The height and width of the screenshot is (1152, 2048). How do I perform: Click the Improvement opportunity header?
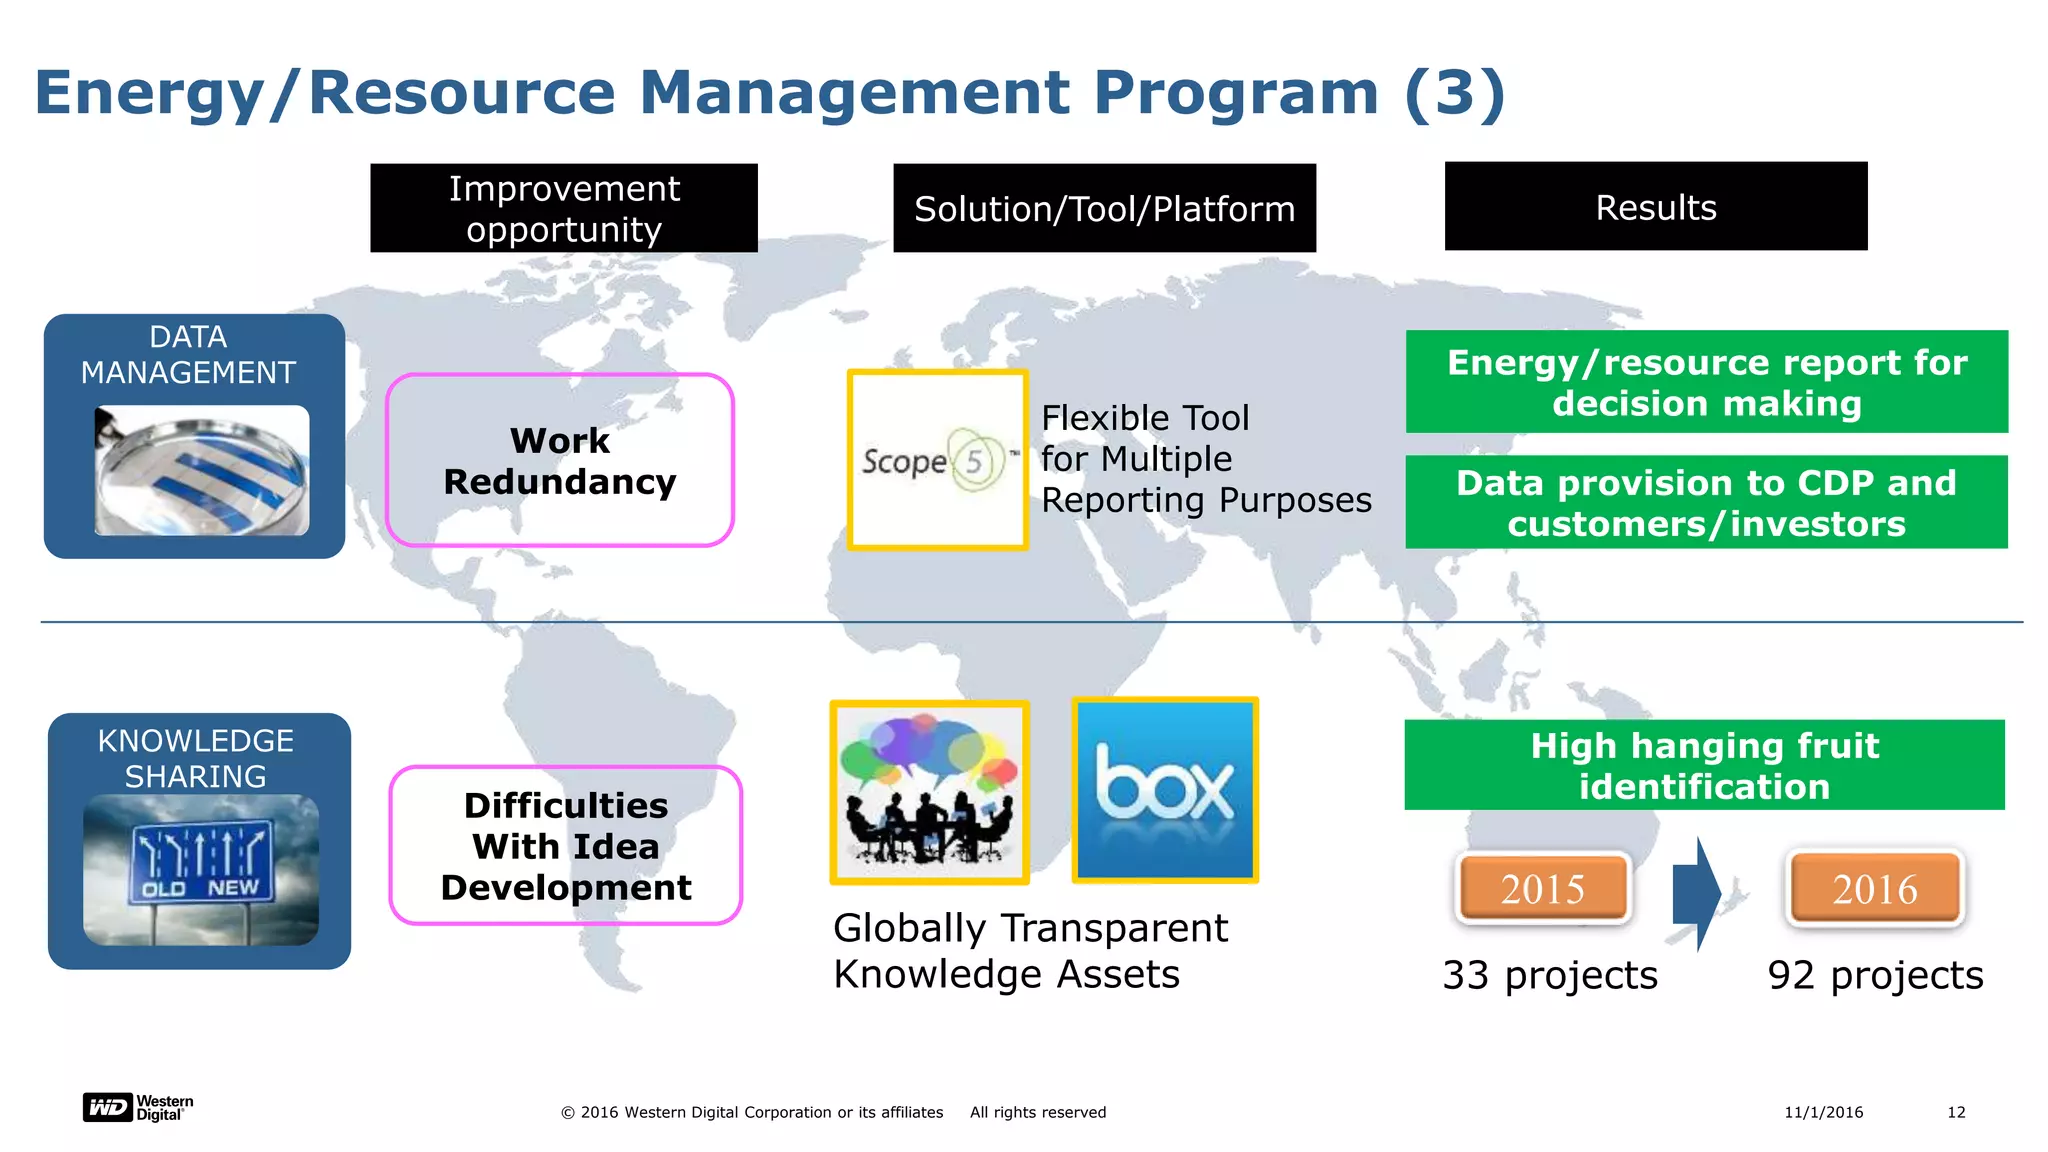pos(564,208)
